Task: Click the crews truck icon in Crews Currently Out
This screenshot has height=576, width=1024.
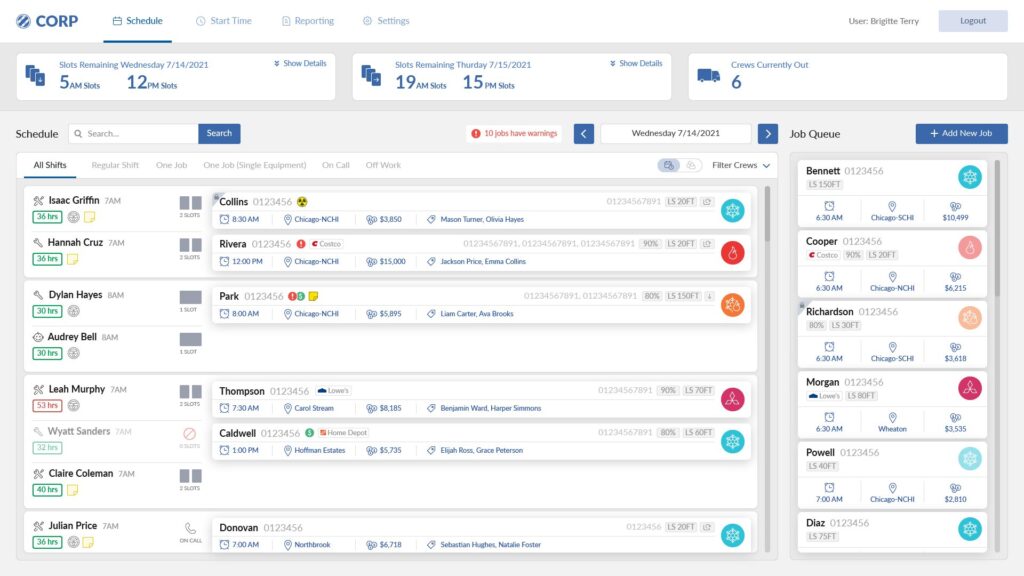Action: tap(708, 75)
